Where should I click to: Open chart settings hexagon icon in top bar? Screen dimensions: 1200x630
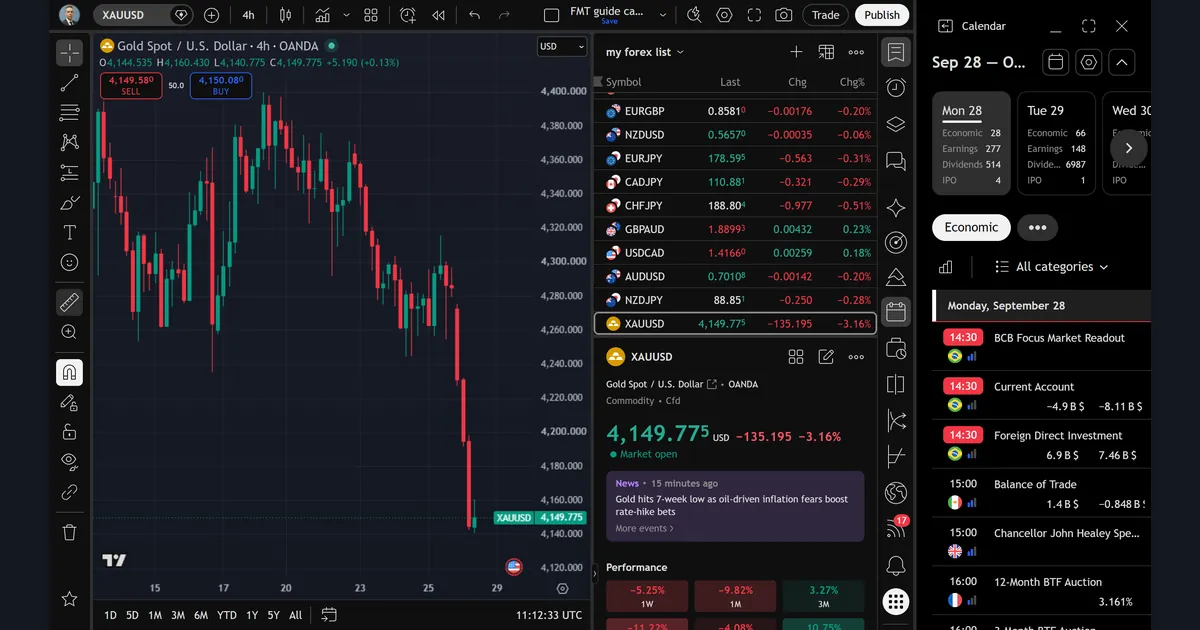point(725,15)
